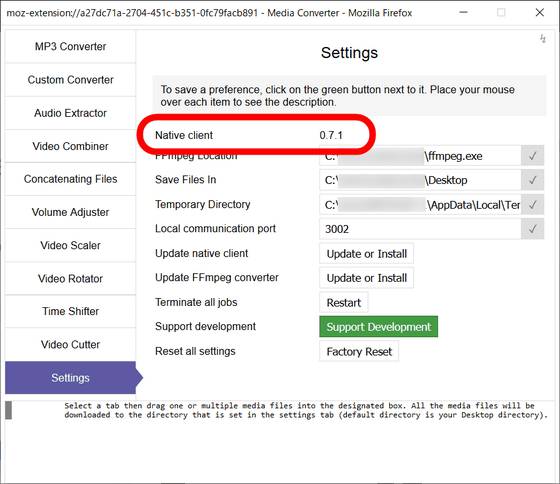Open the Video Scaler tab
This screenshot has width=560, height=484.
(x=70, y=245)
